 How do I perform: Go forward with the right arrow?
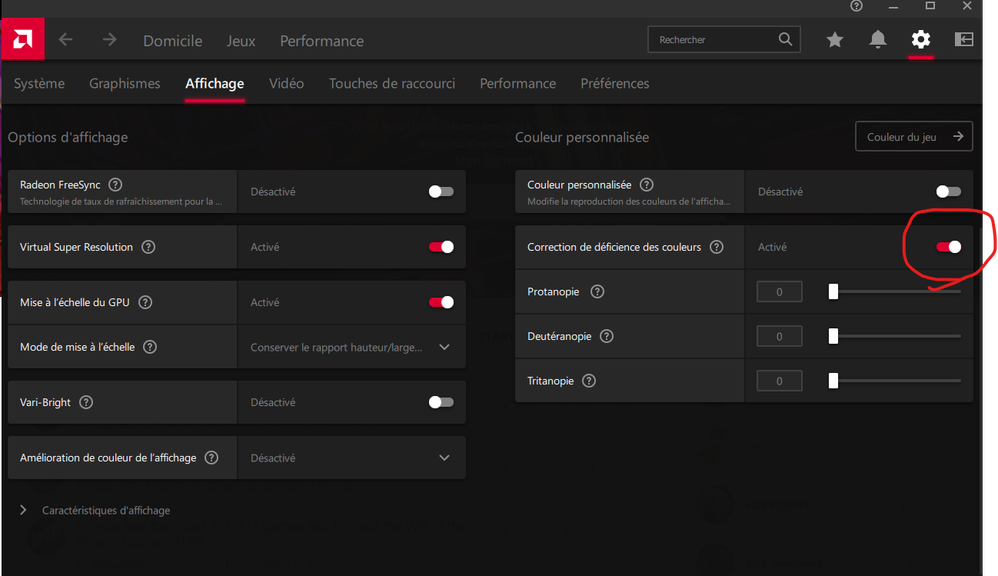[109, 40]
